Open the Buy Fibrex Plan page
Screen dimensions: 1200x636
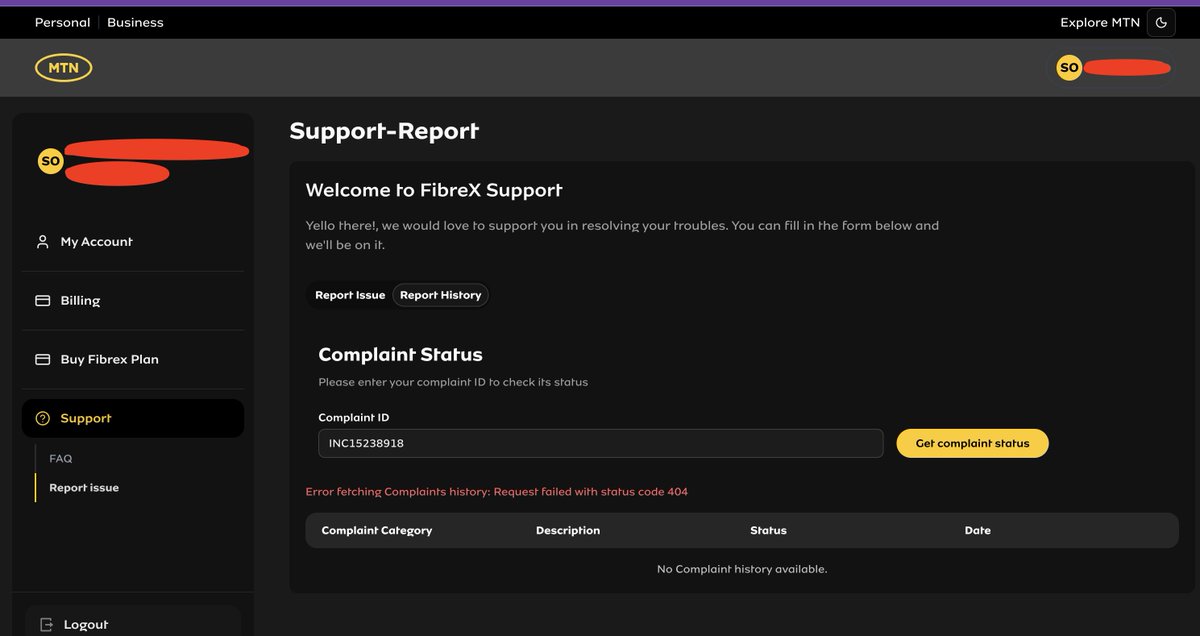[133, 359]
